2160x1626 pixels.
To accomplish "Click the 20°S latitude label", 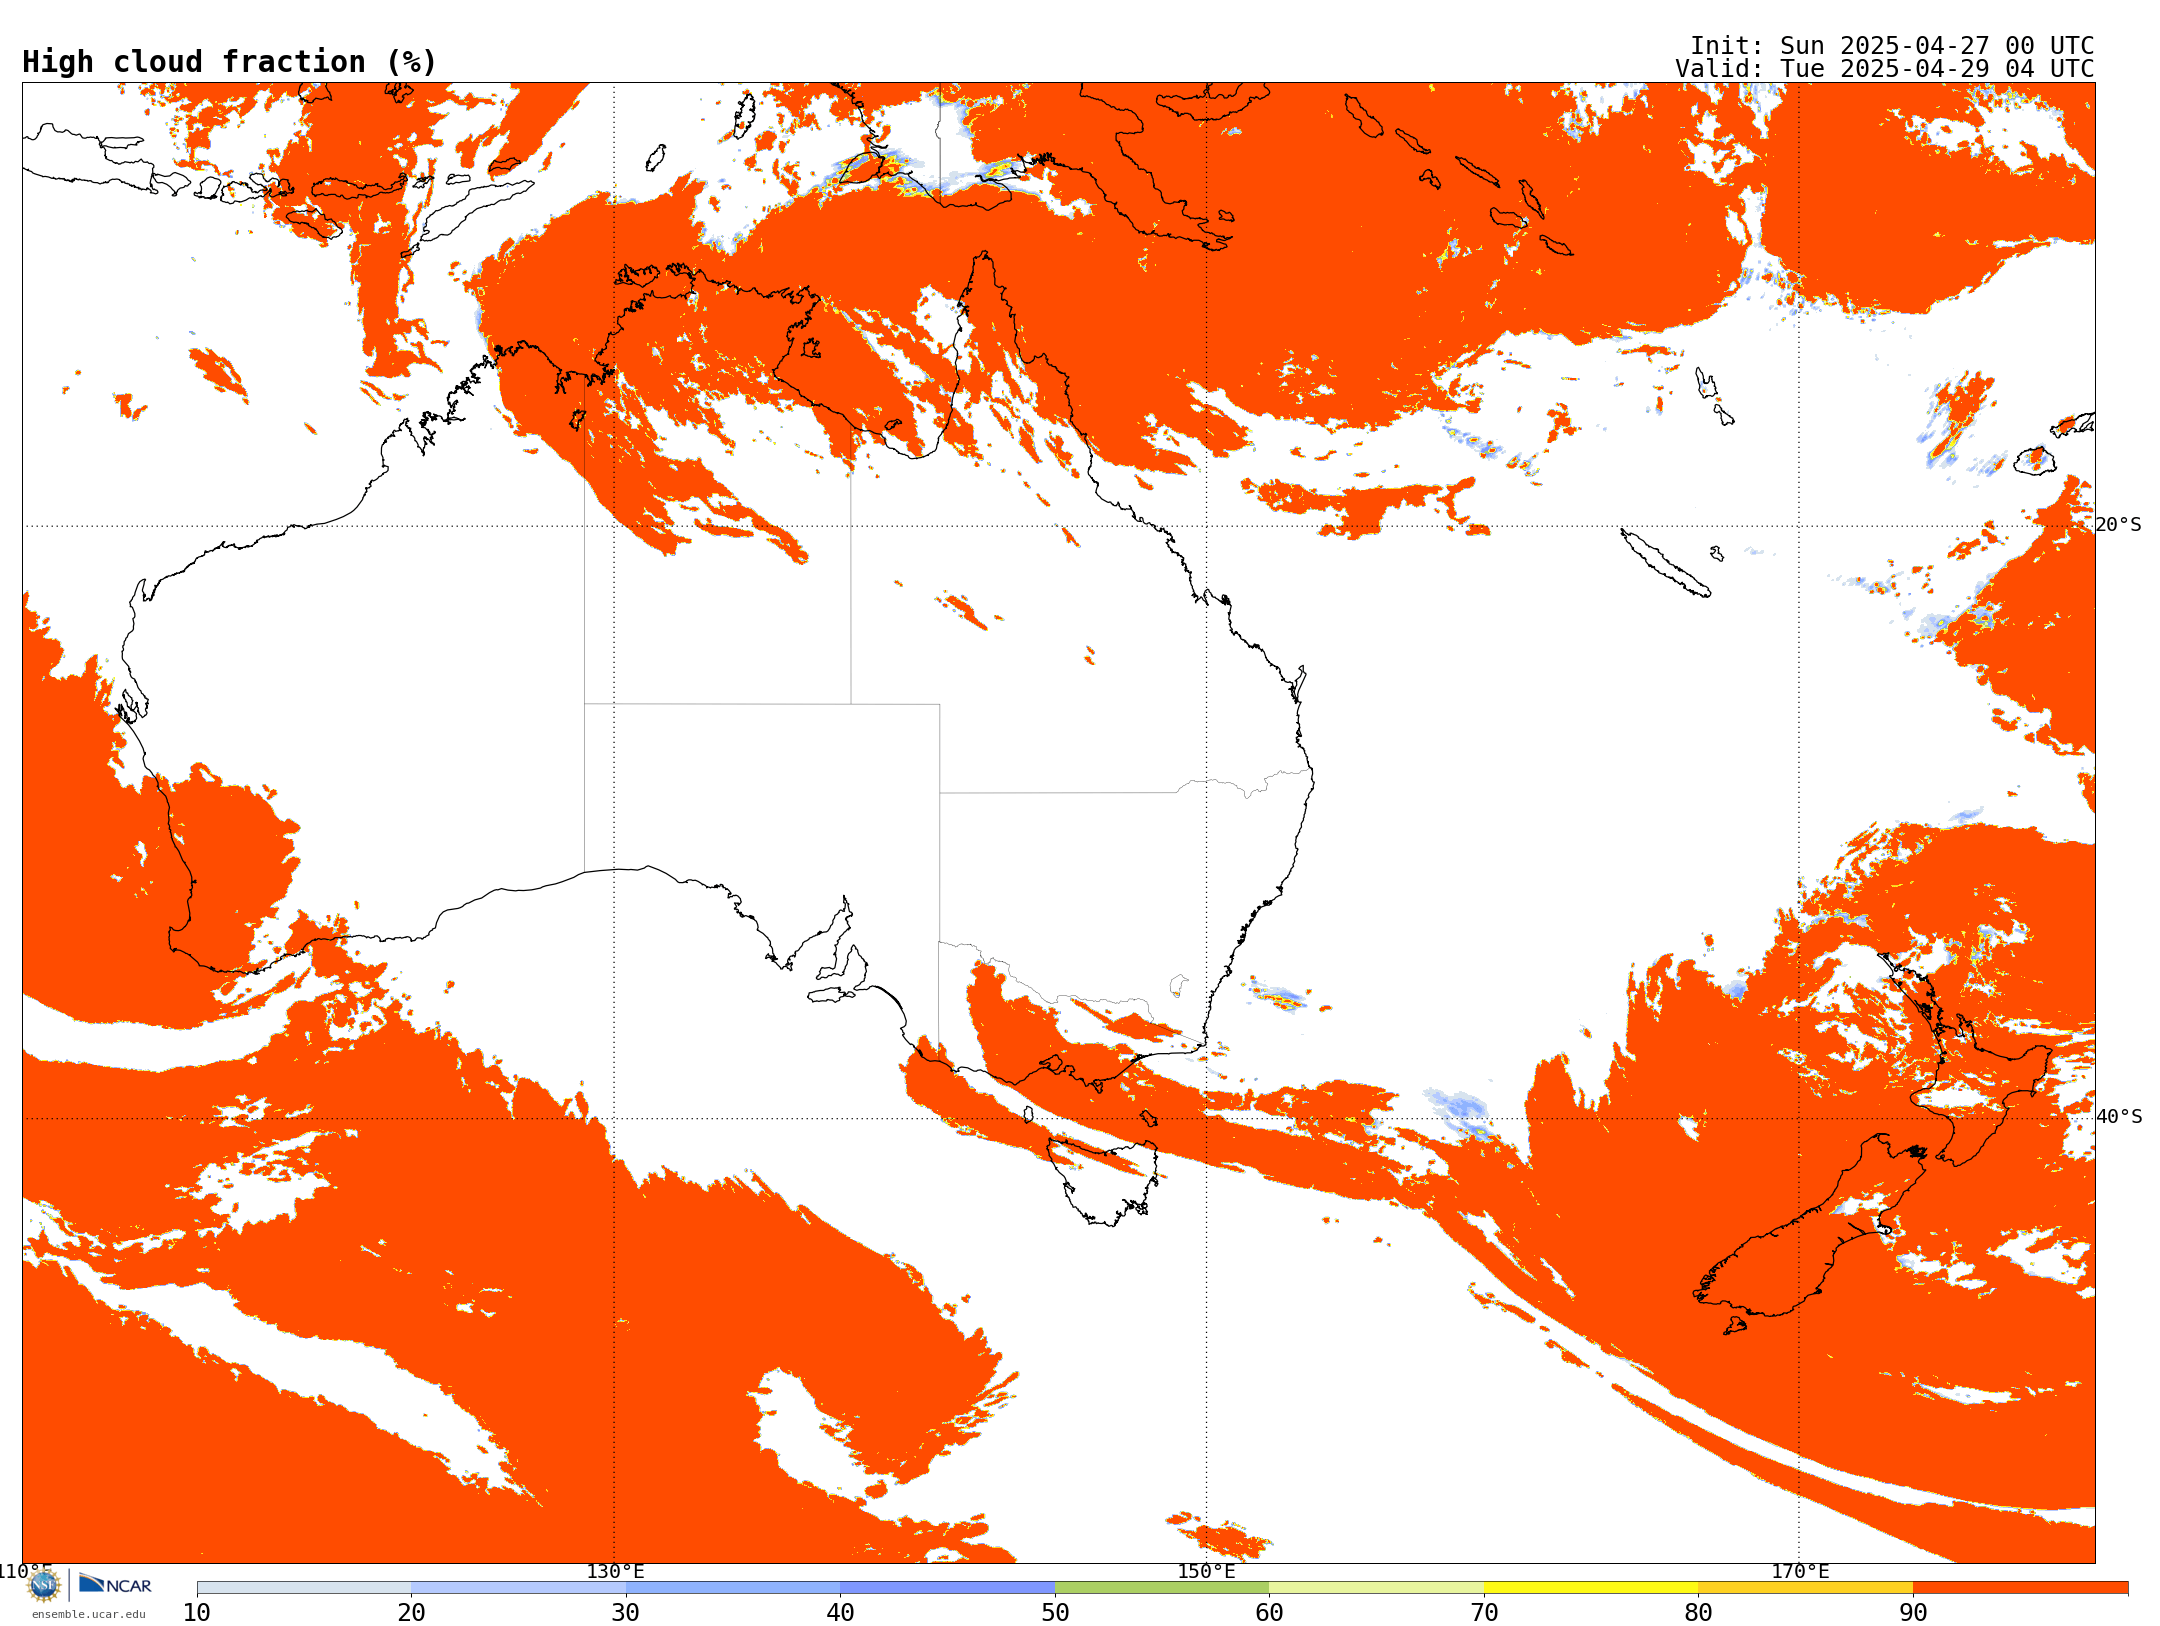I will [2118, 525].
